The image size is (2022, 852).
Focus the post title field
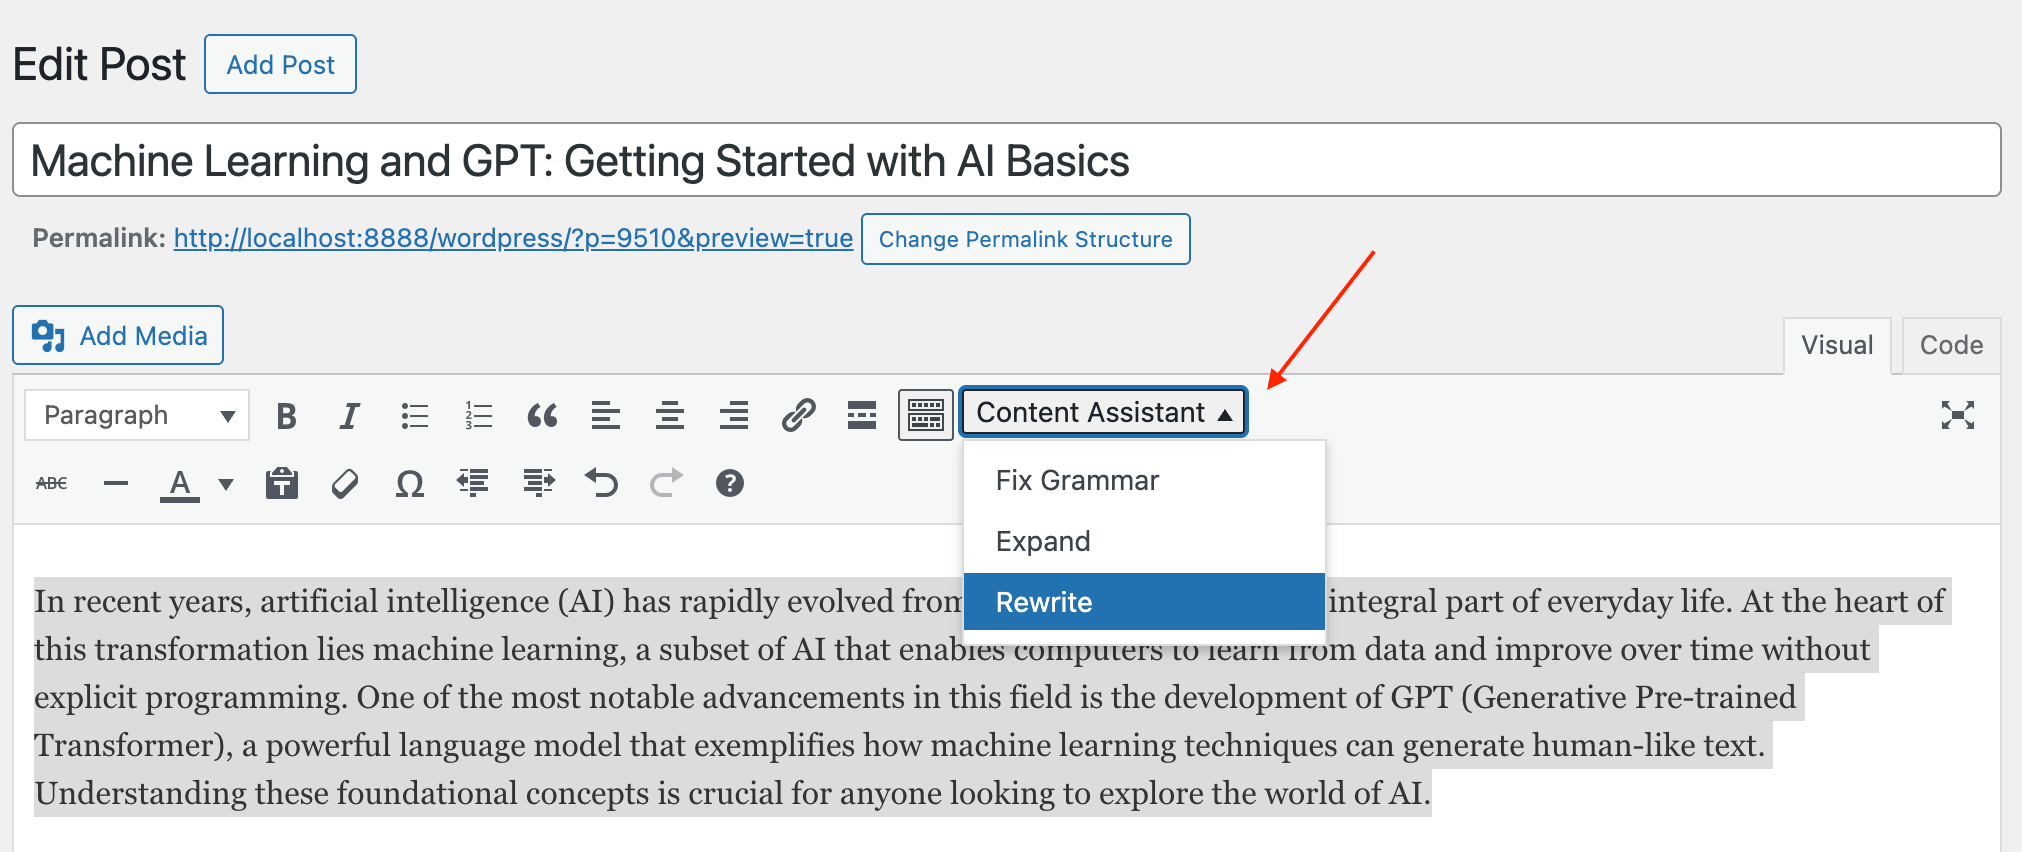click(1007, 160)
